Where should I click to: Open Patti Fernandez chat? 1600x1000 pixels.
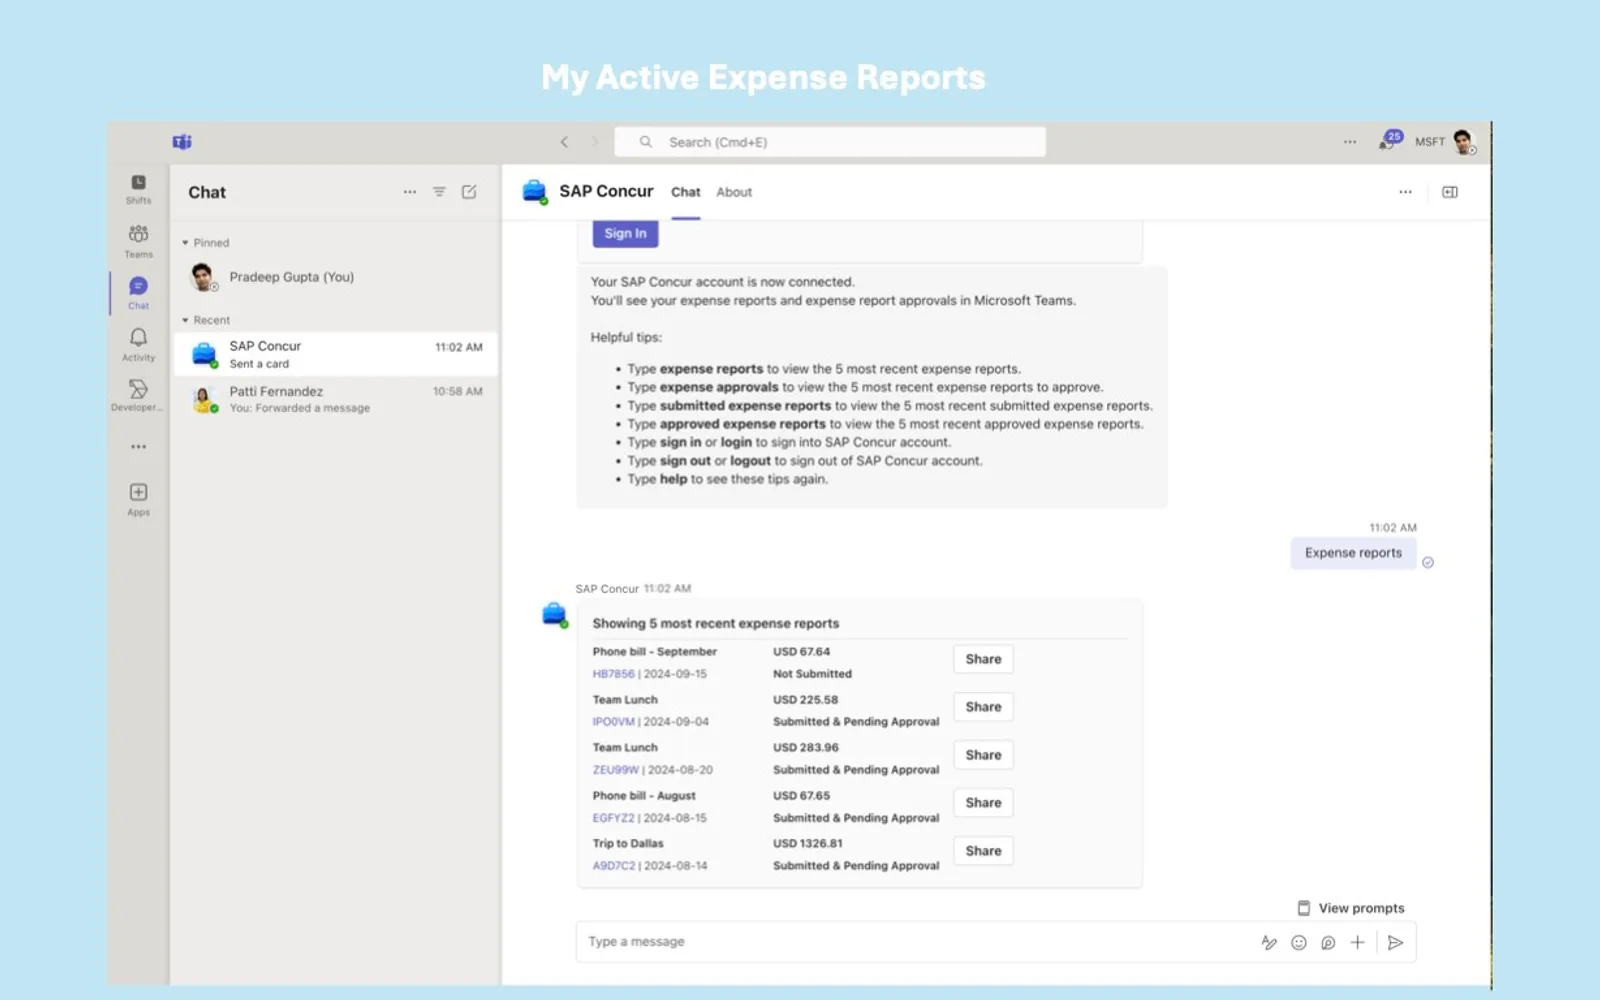[336, 399]
